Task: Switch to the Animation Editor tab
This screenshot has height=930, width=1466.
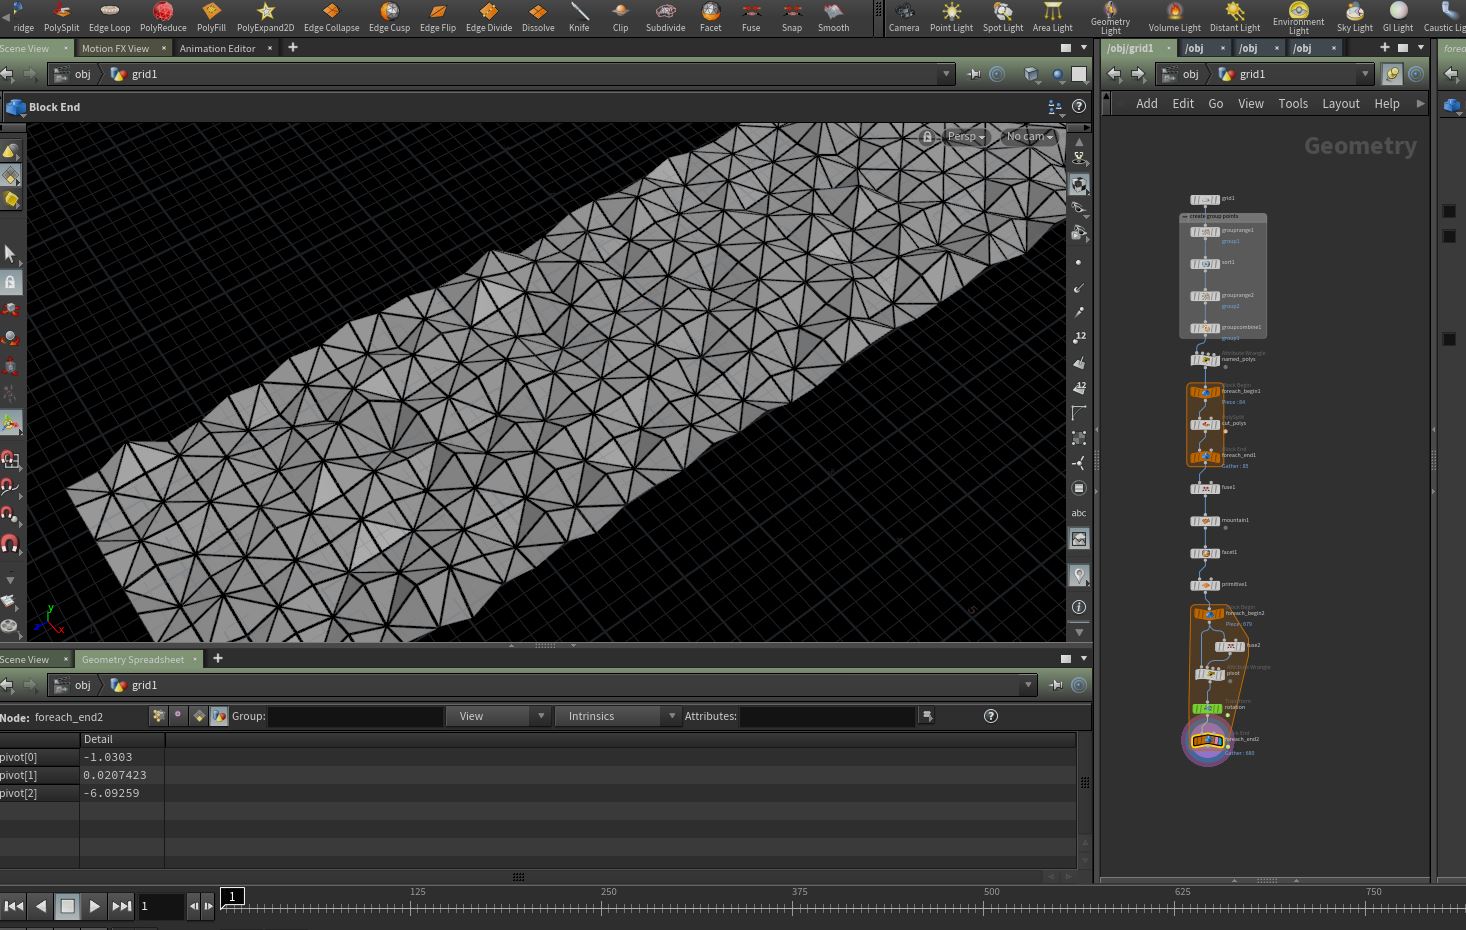Action: (217, 48)
